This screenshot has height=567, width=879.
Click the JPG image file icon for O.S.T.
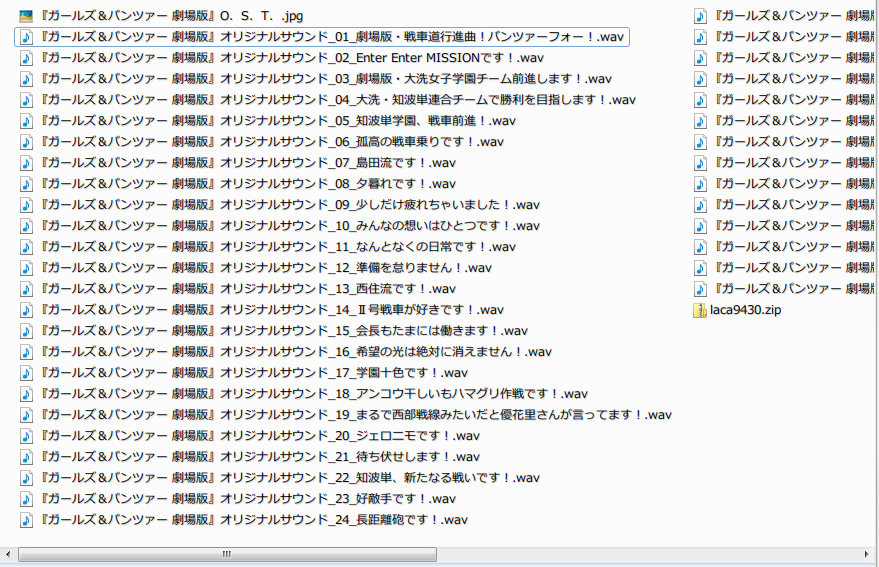coord(26,16)
